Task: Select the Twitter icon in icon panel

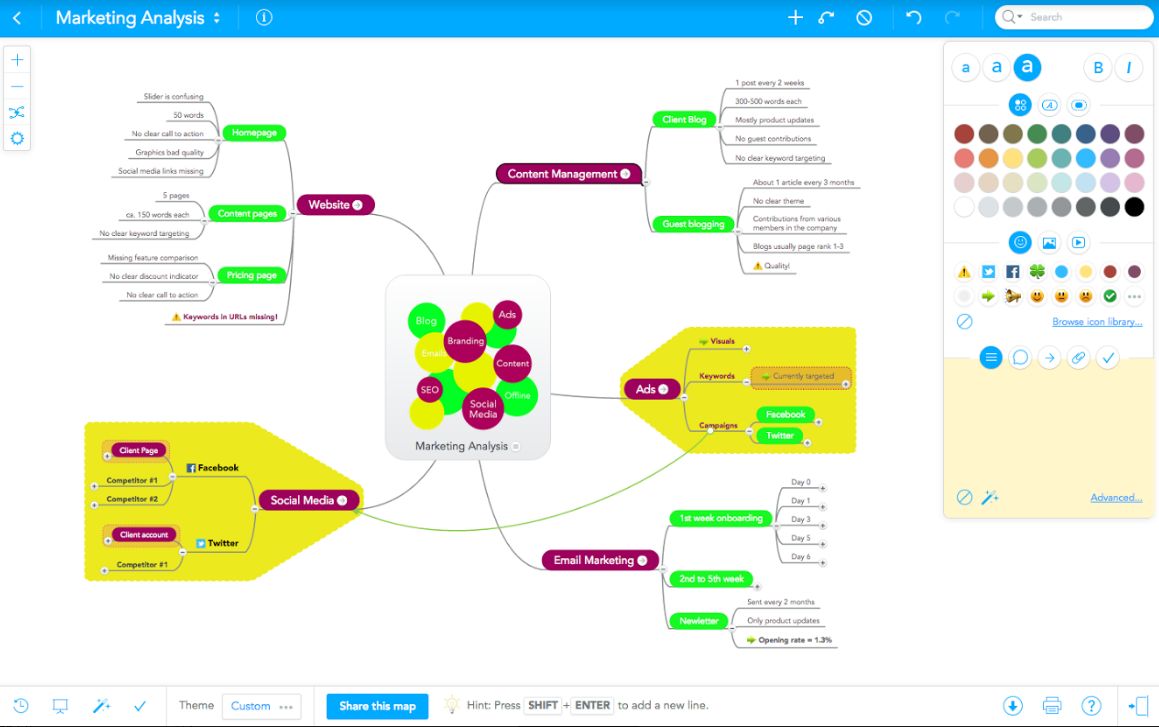Action: point(988,272)
